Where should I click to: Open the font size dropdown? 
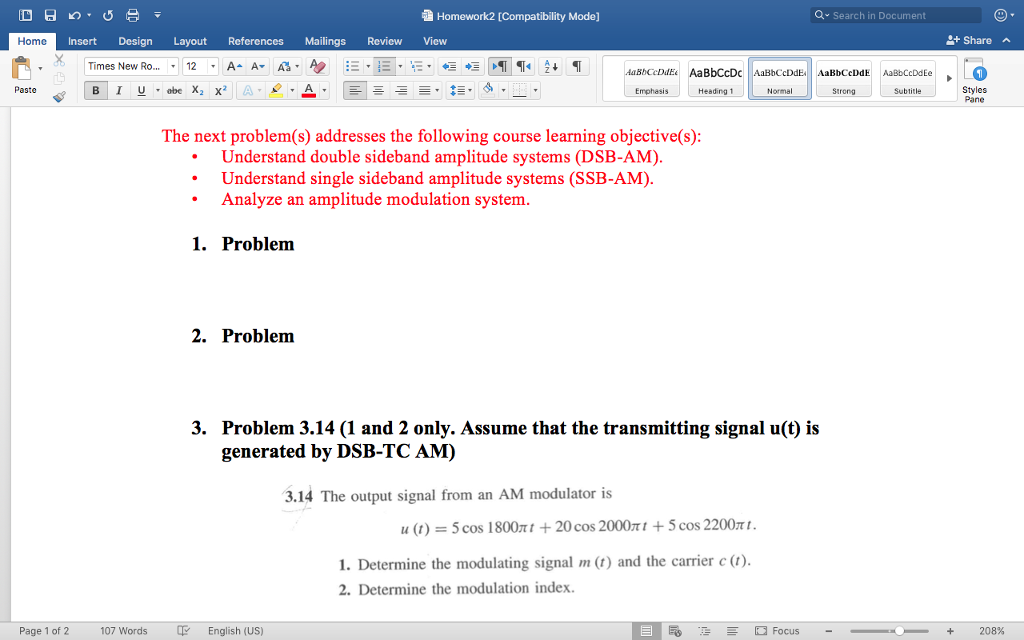[x=212, y=66]
